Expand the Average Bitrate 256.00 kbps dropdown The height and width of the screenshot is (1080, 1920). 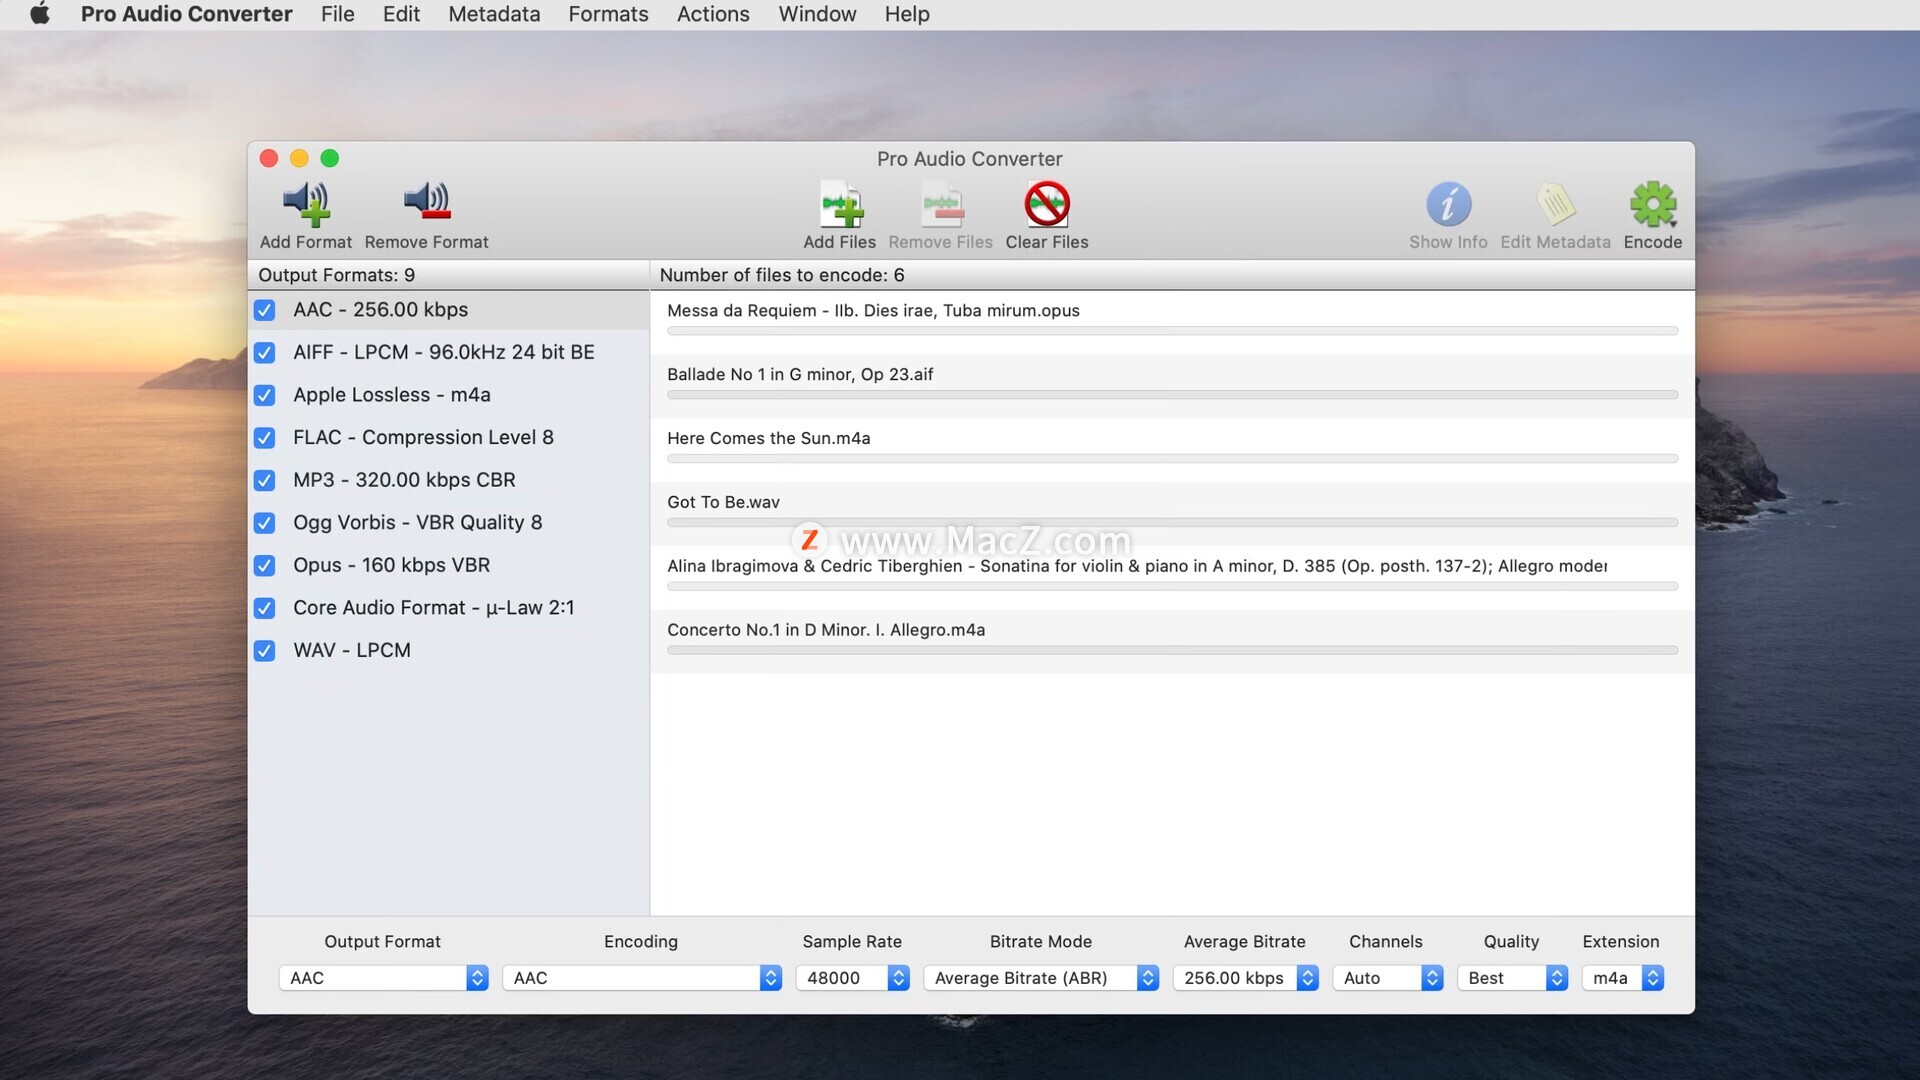click(x=1245, y=978)
